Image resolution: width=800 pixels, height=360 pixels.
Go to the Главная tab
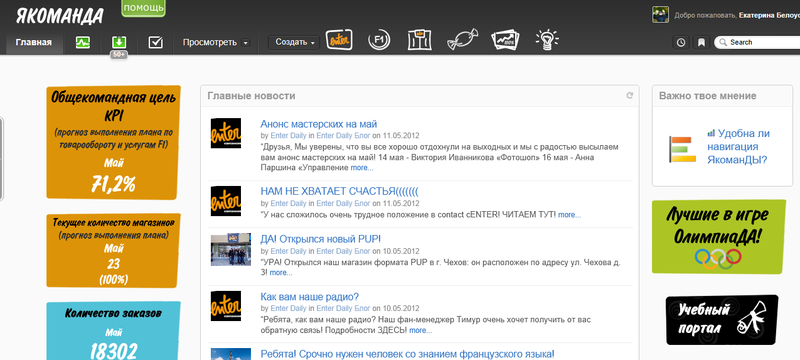coord(34,42)
